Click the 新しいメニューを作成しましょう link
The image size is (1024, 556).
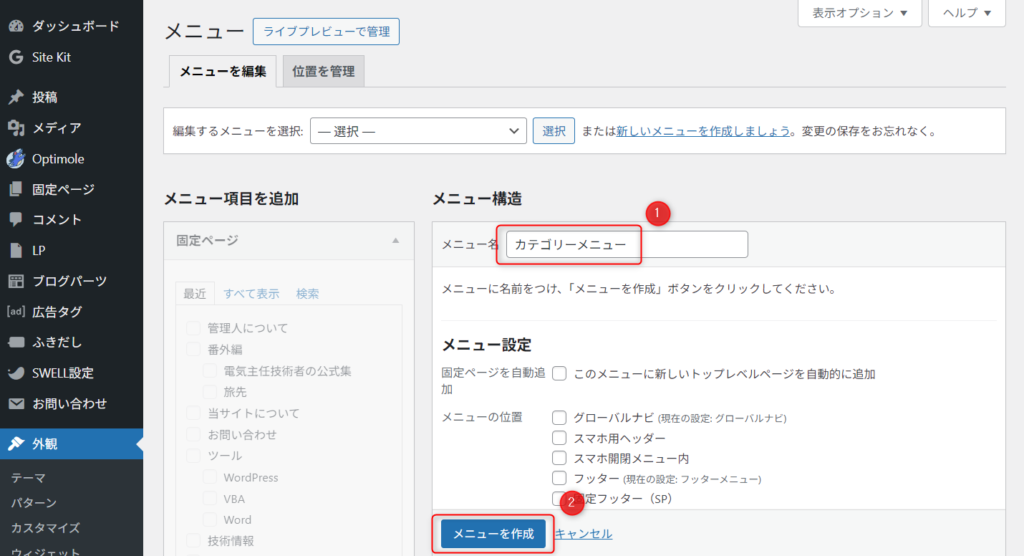704,131
